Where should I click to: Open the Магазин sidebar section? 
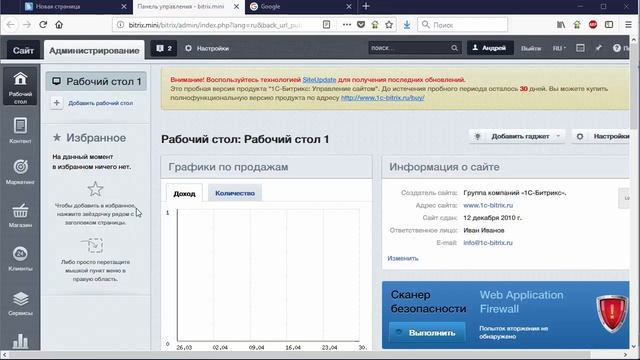coord(20,215)
